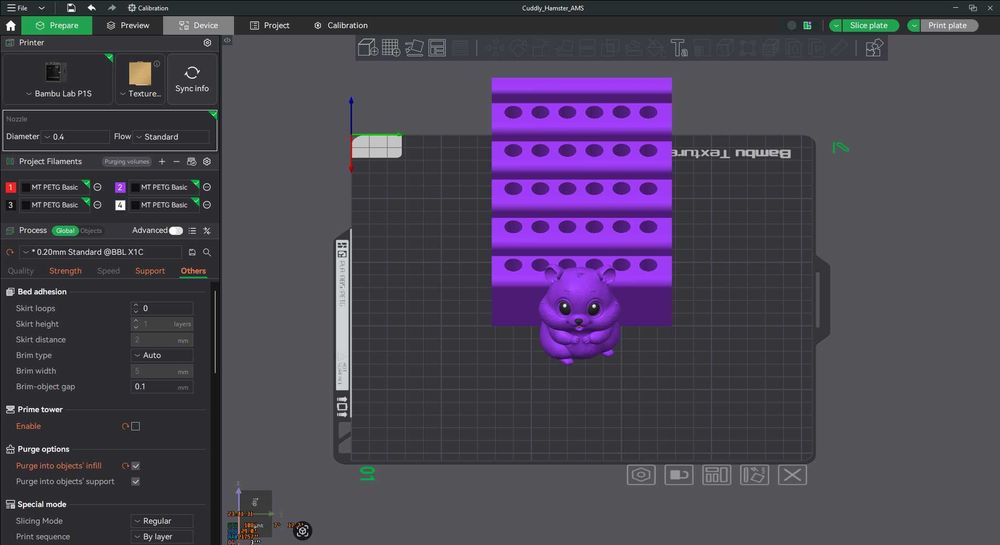
Task: Click the Print plate button
Action: click(948, 25)
